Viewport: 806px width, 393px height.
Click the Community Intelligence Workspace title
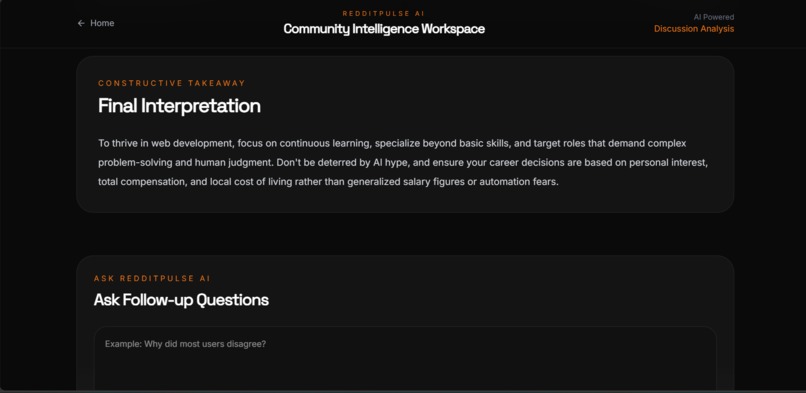[384, 29]
